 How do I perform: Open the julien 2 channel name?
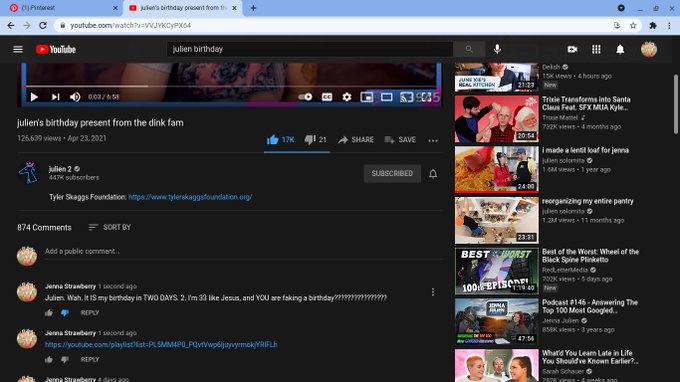pos(60,169)
